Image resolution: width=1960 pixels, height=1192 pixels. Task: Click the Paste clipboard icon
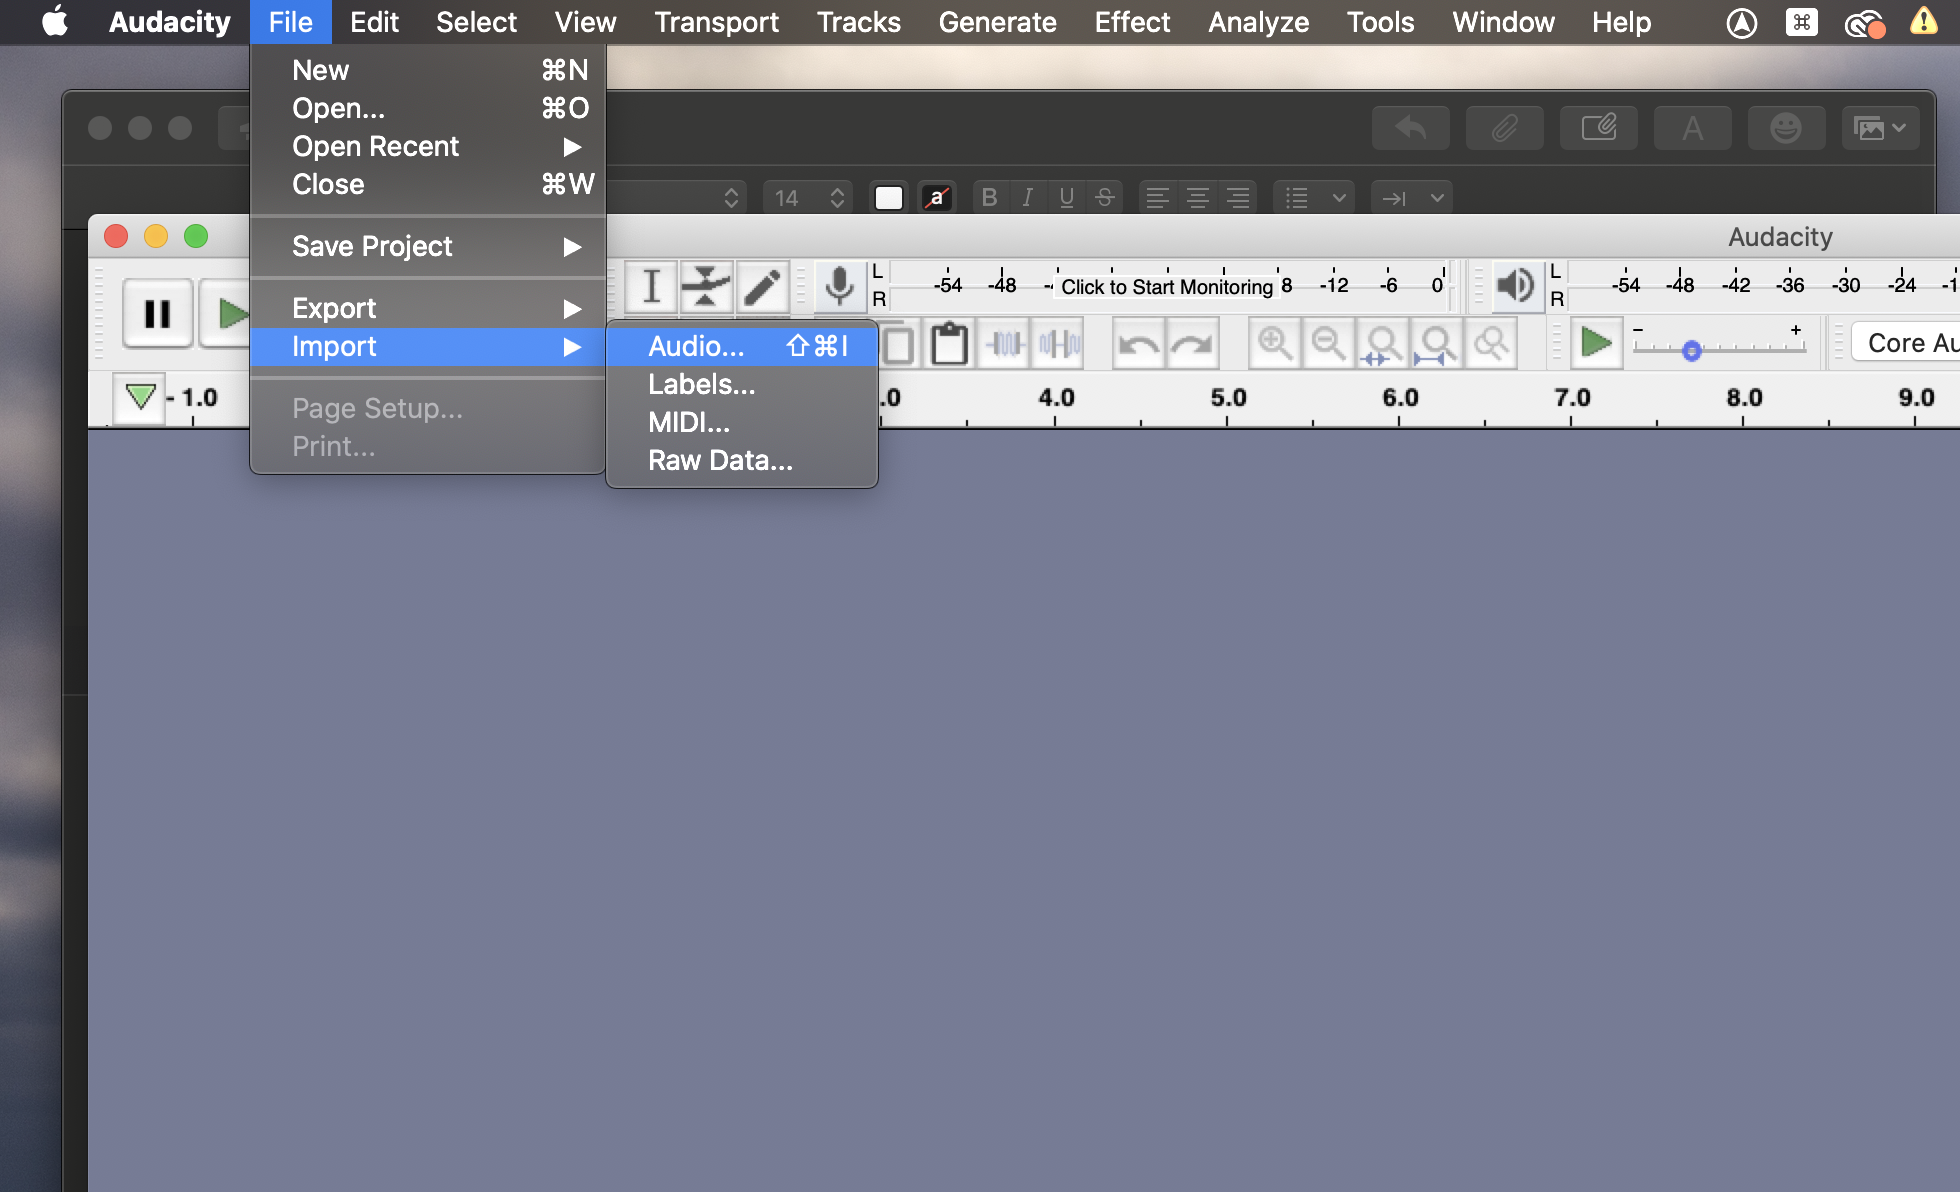949,344
